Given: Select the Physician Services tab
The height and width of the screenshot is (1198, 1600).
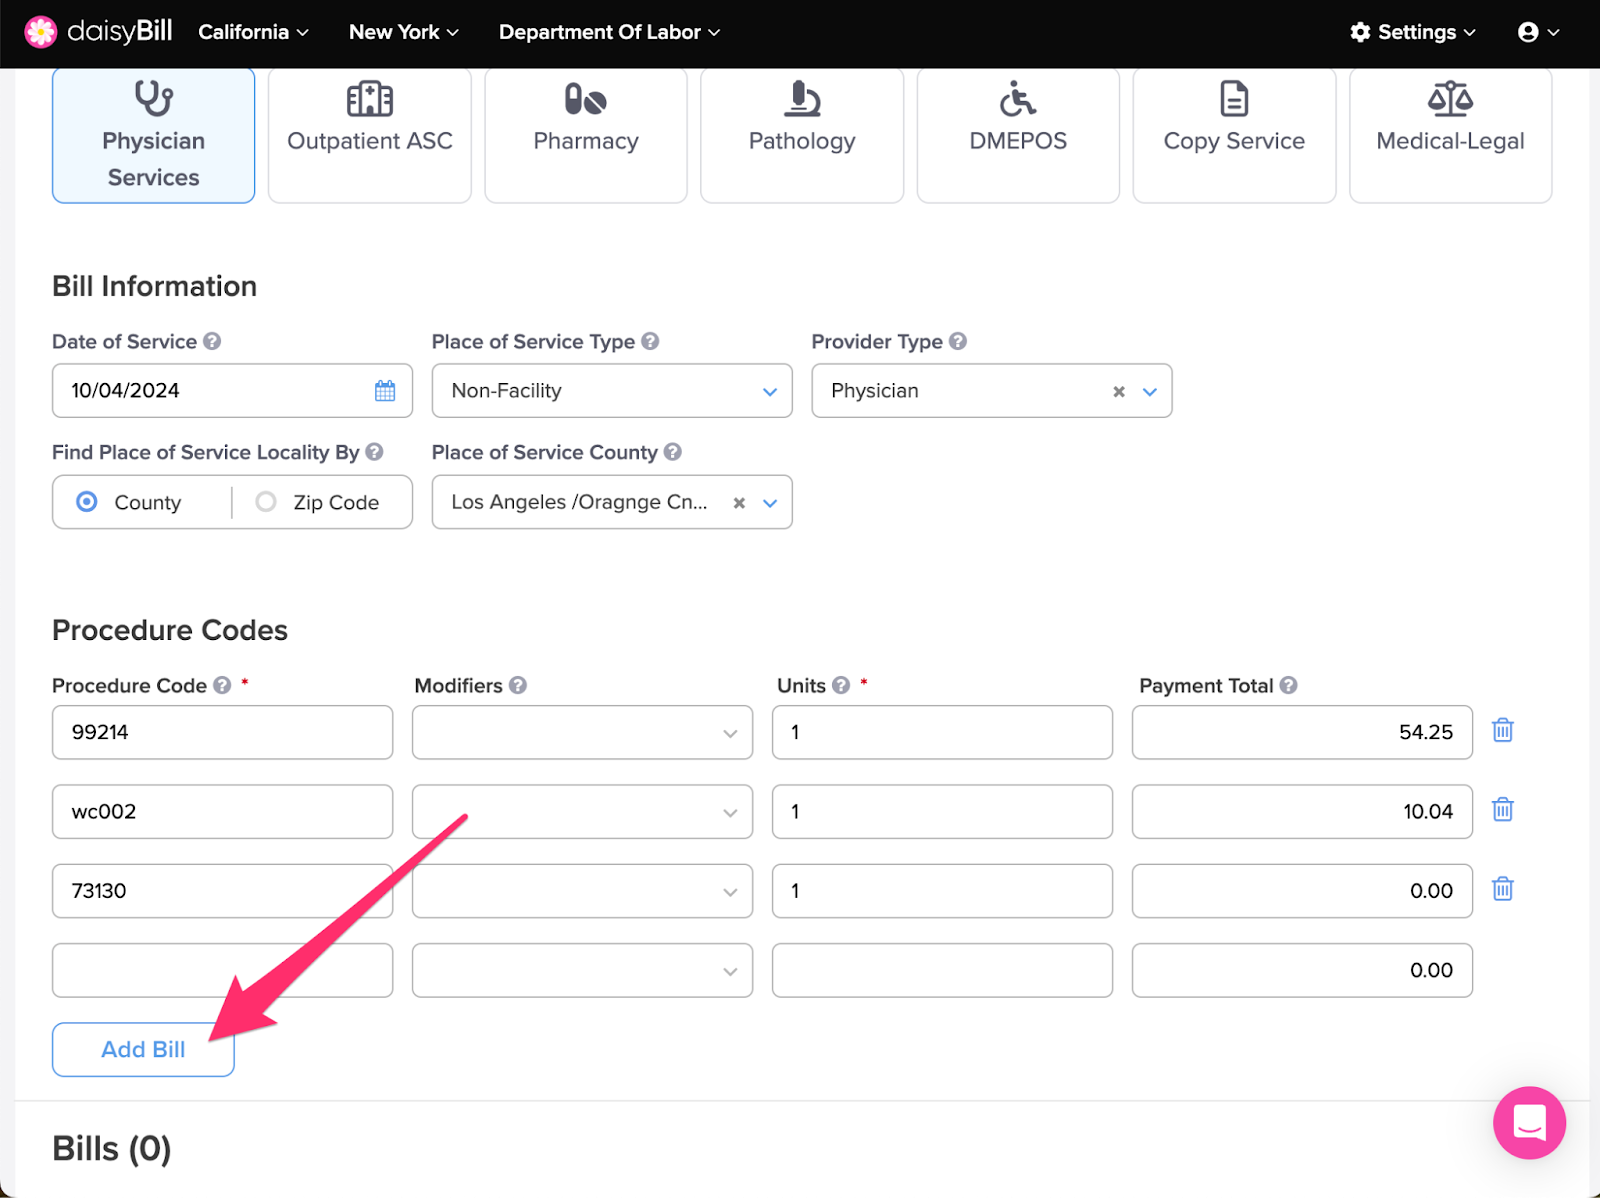Looking at the screenshot, I should [x=153, y=135].
